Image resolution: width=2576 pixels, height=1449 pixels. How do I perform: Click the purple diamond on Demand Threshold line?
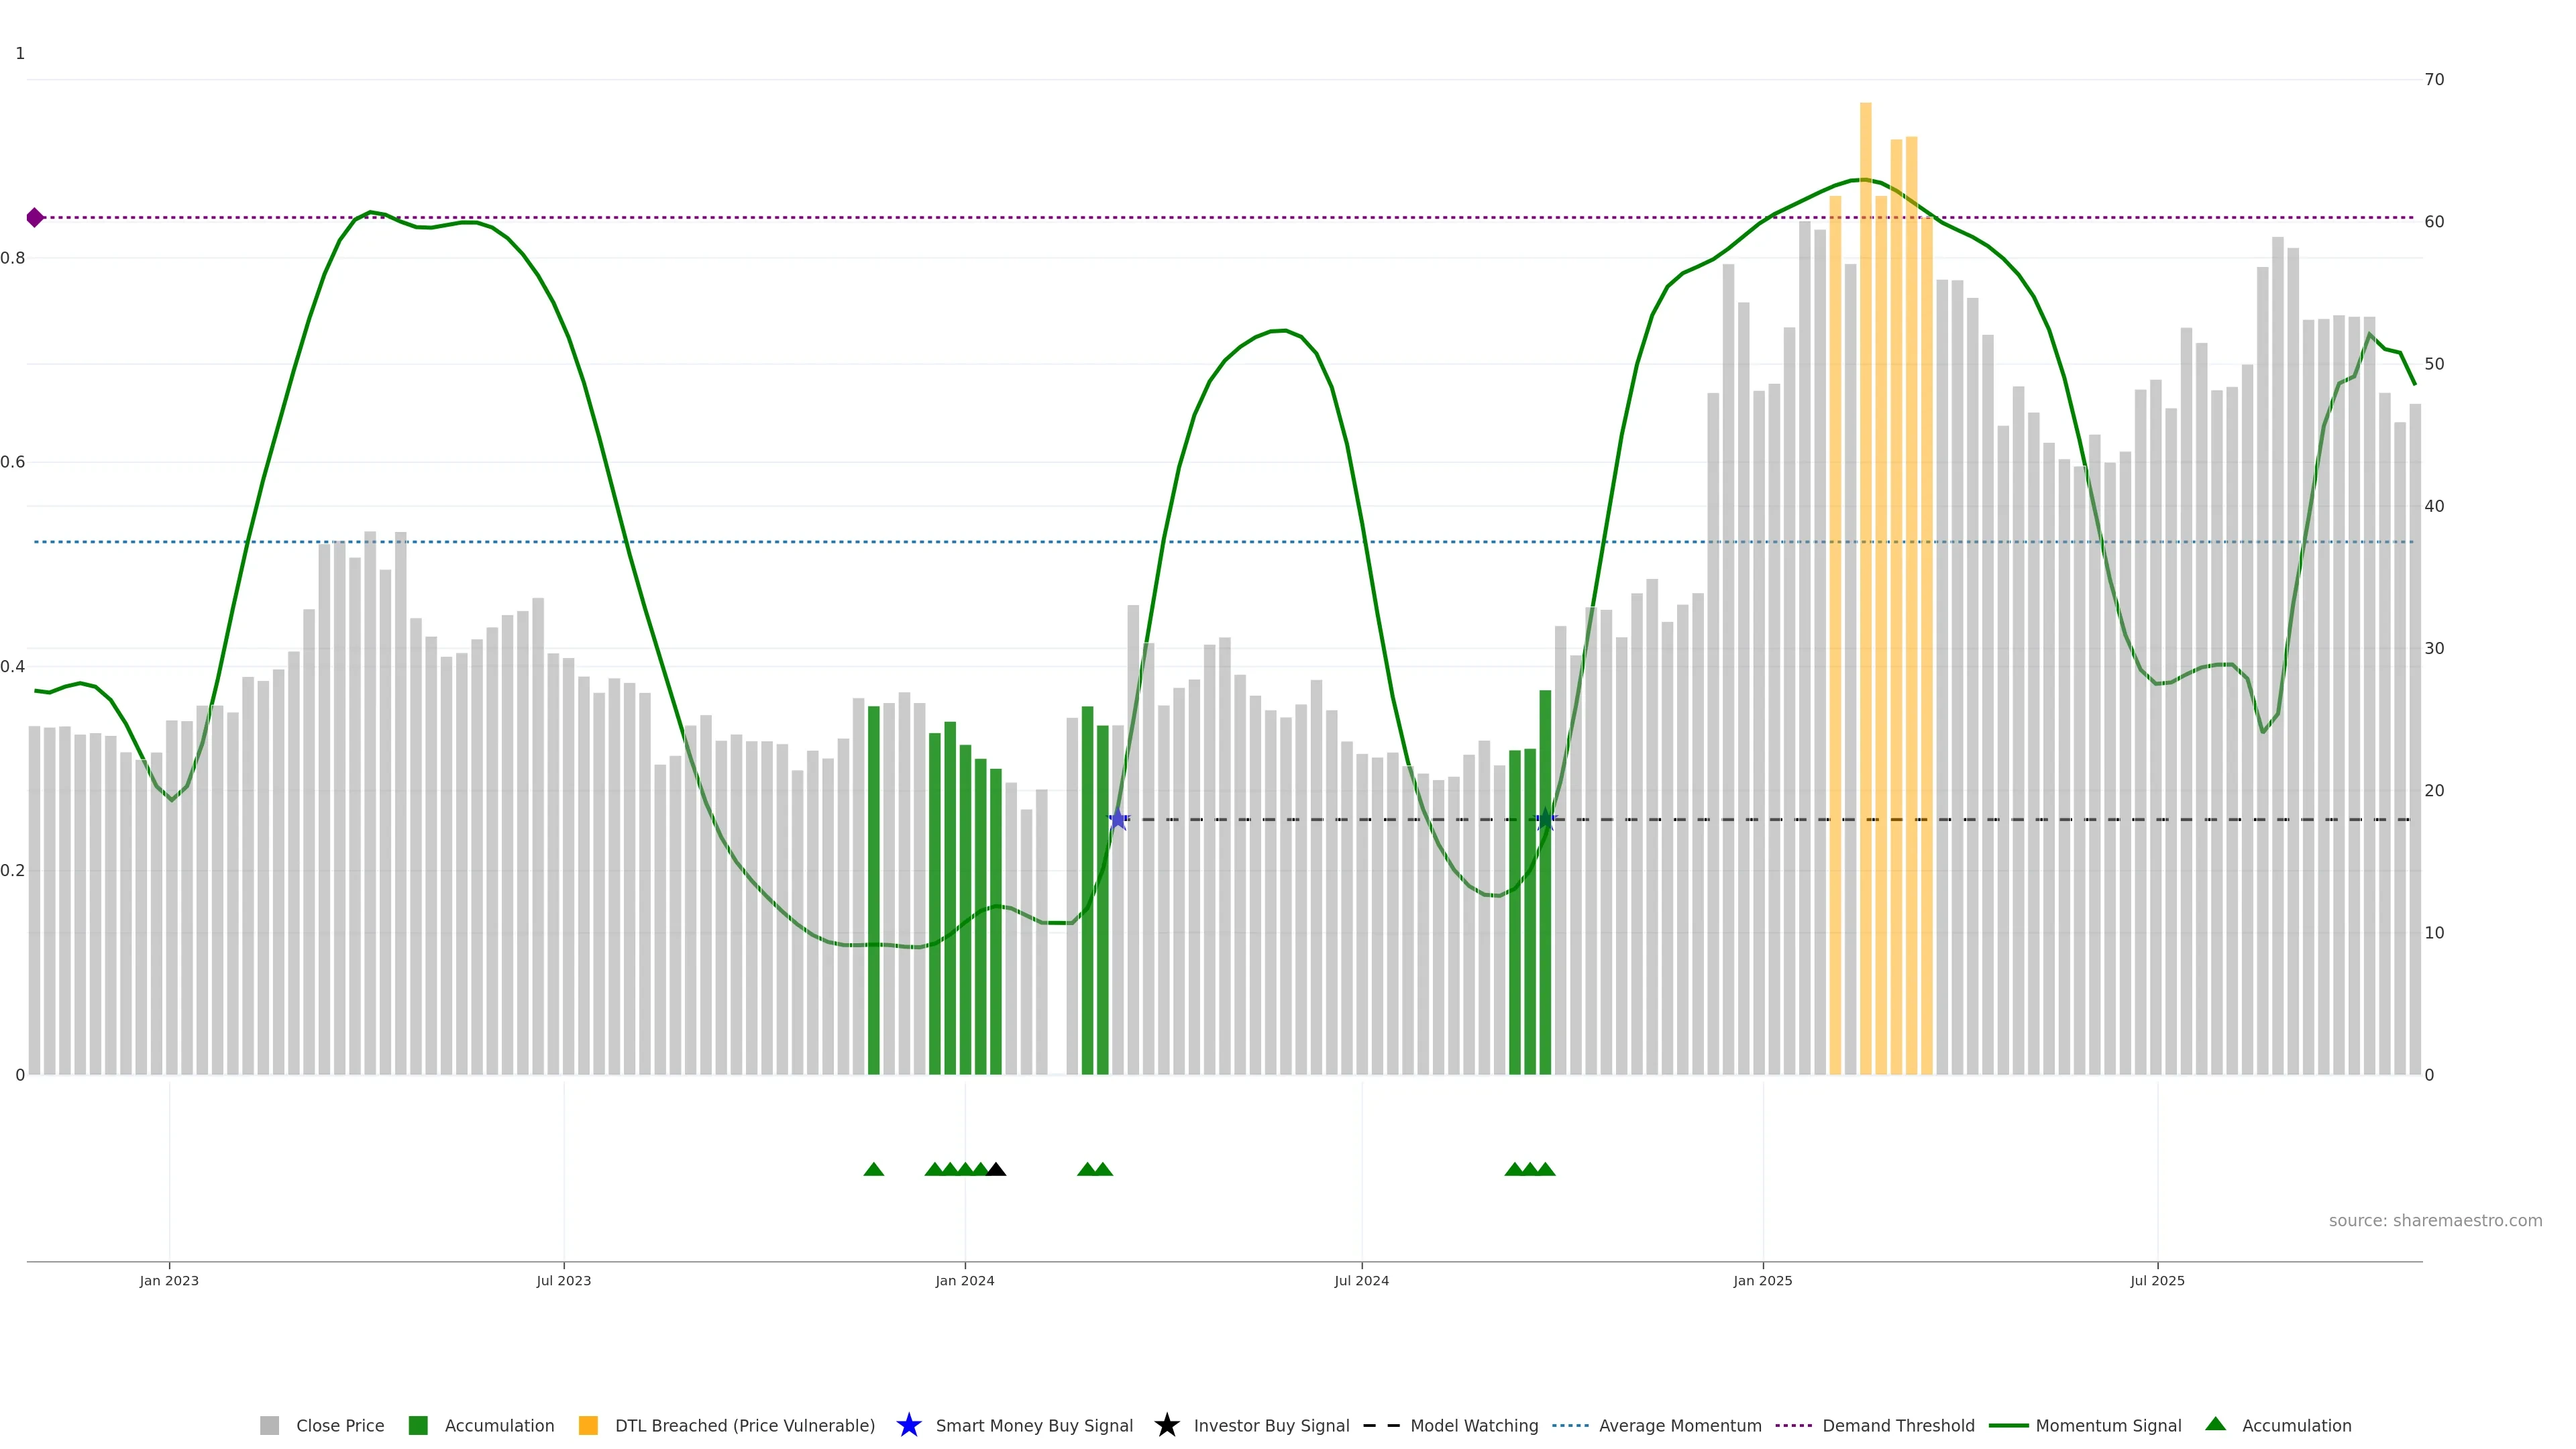click(35, 218)
